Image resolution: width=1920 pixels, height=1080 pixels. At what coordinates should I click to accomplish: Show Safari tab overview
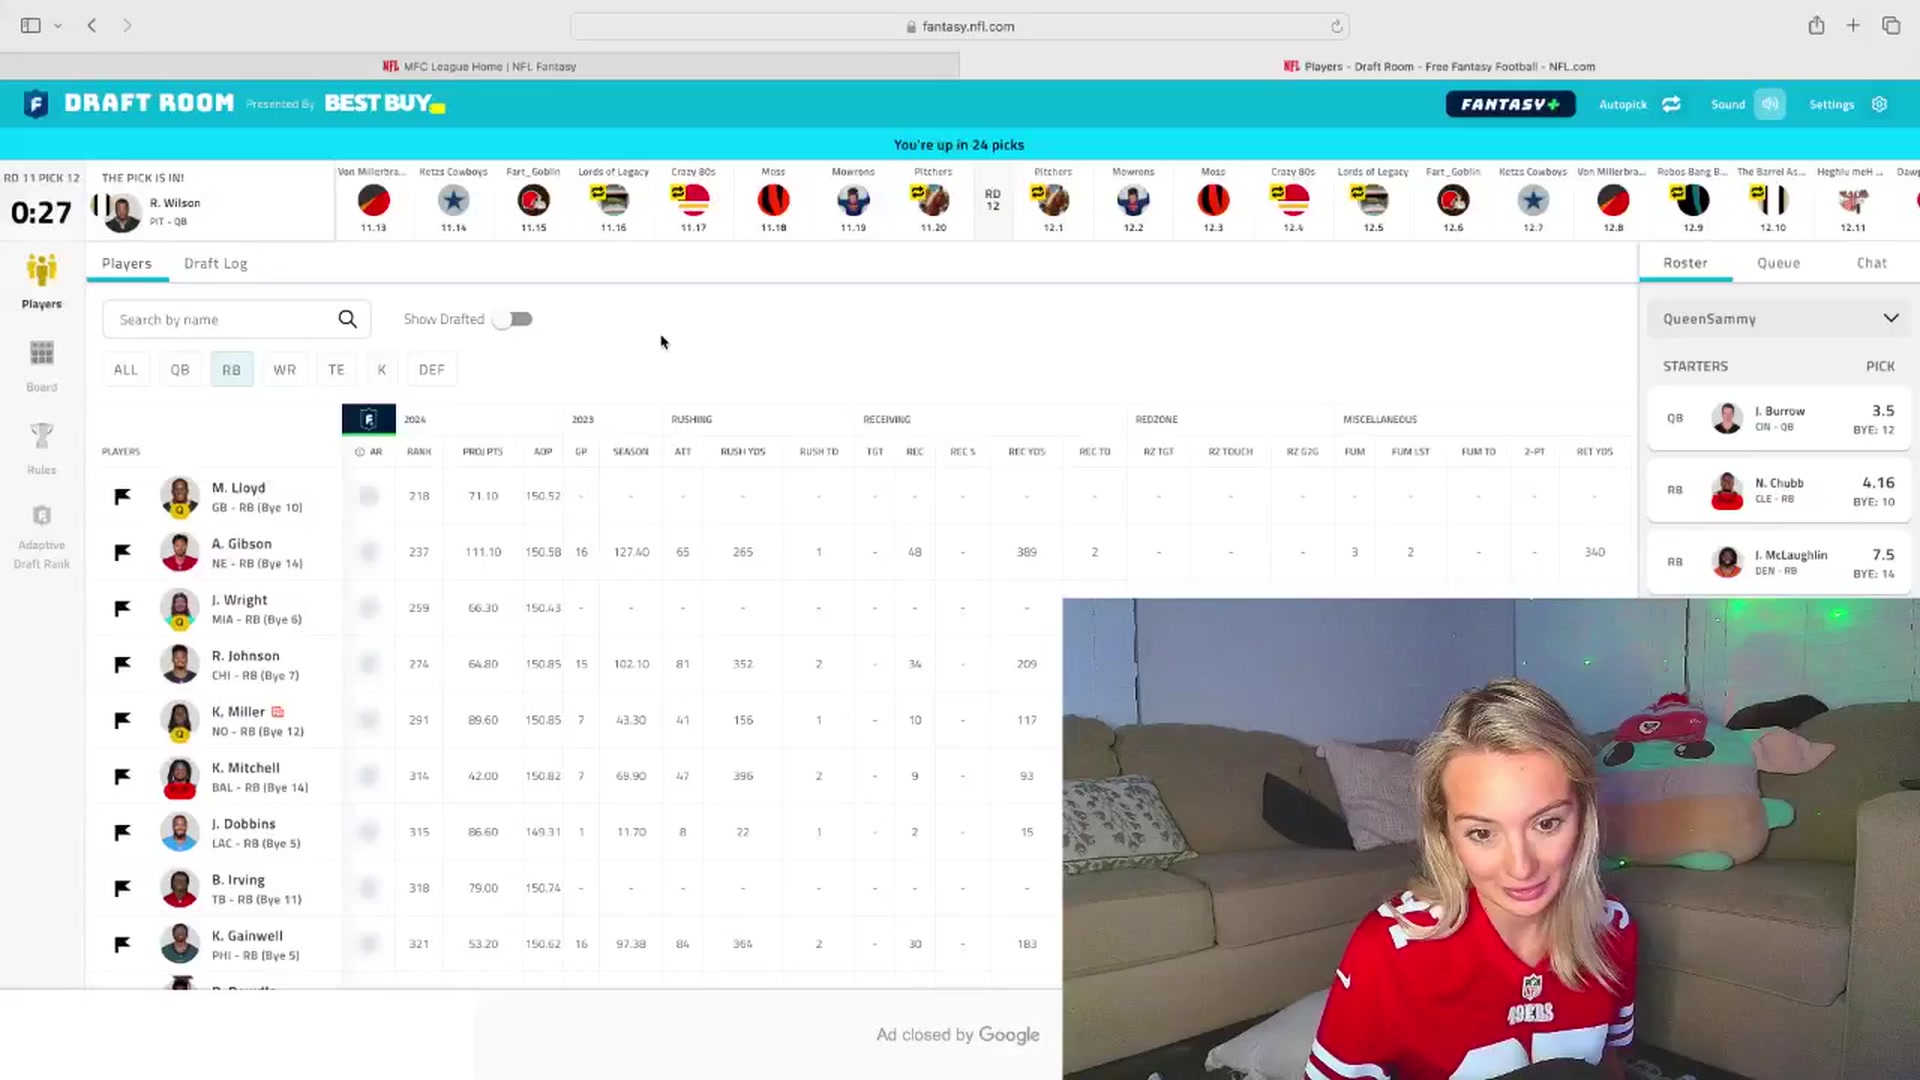(x=1890, y=26)
